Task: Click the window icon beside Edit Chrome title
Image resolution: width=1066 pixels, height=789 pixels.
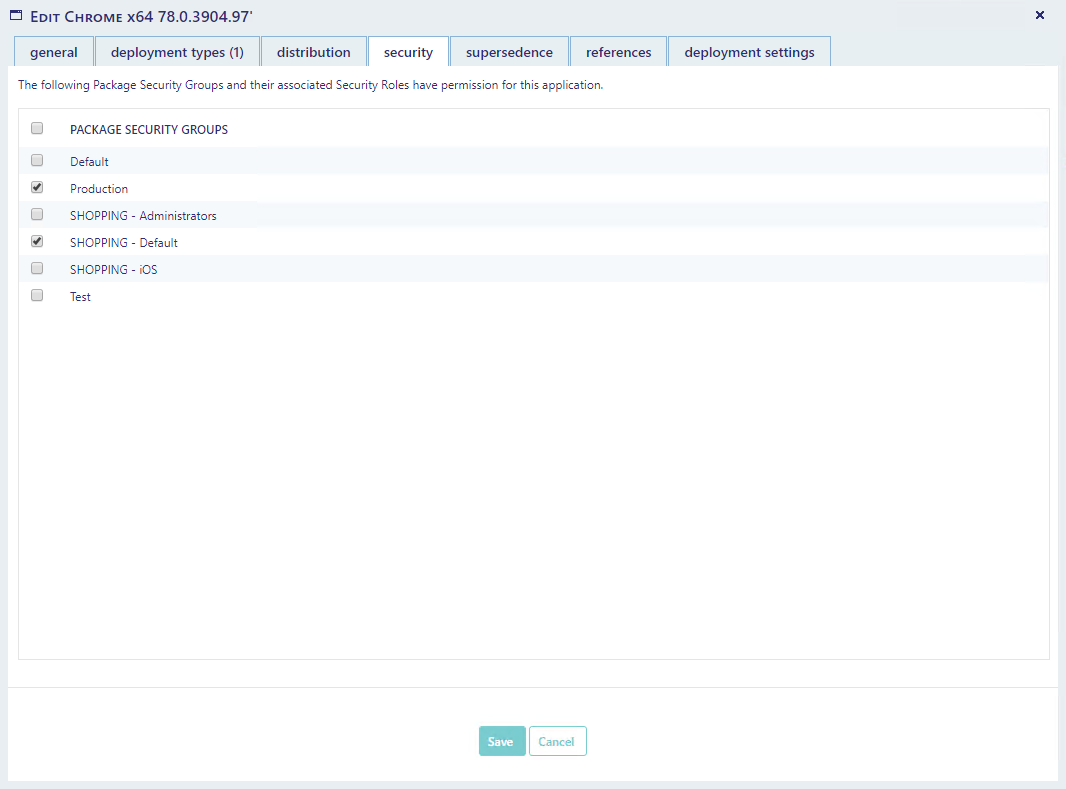Action: (16, 15)
